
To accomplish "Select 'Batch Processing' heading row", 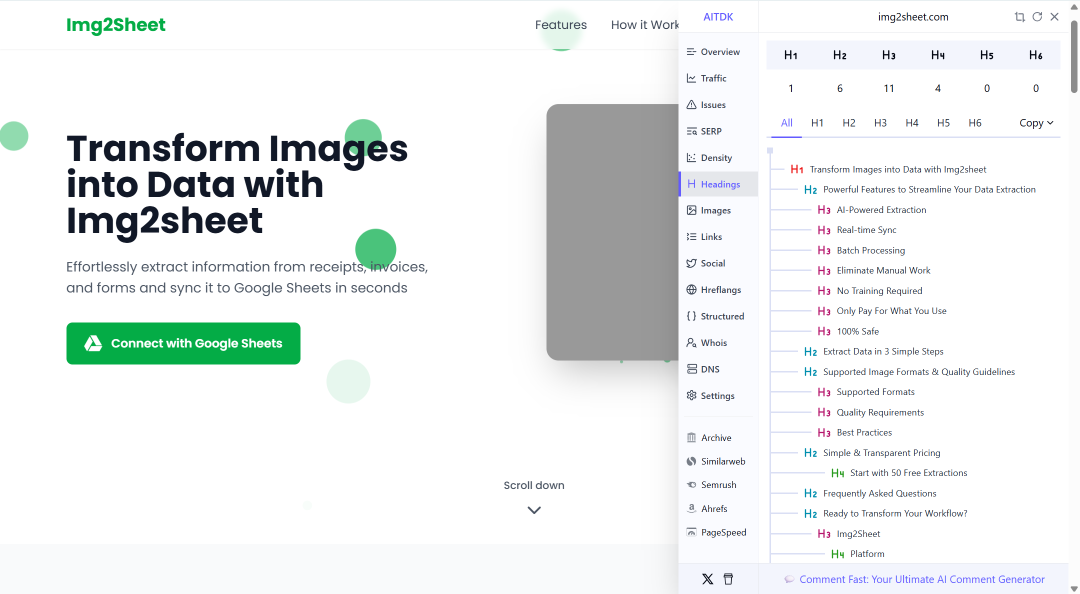I will 861,250.
